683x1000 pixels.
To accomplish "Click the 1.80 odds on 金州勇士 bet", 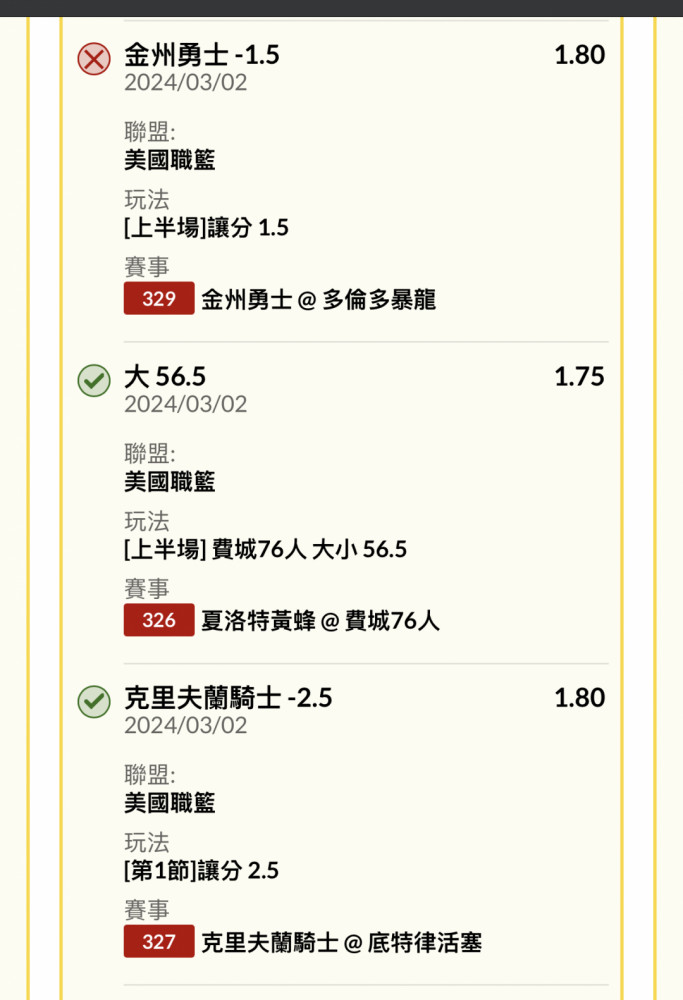I will tap(579, 55).
